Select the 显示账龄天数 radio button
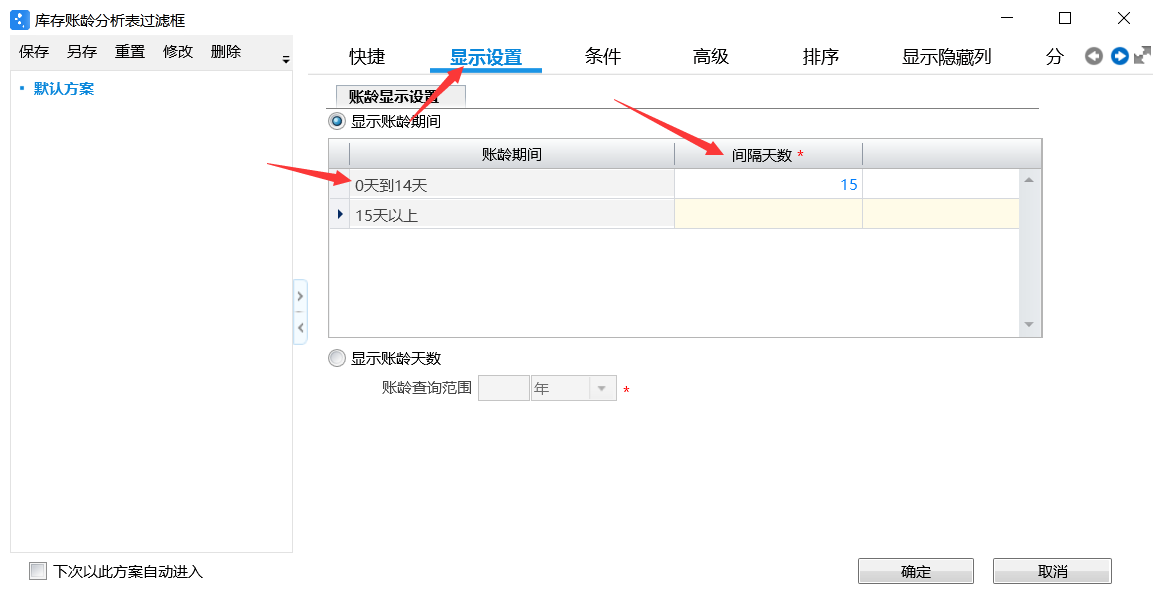The width and height of the screenshot is (1163, 599). (x=337, y=359)
